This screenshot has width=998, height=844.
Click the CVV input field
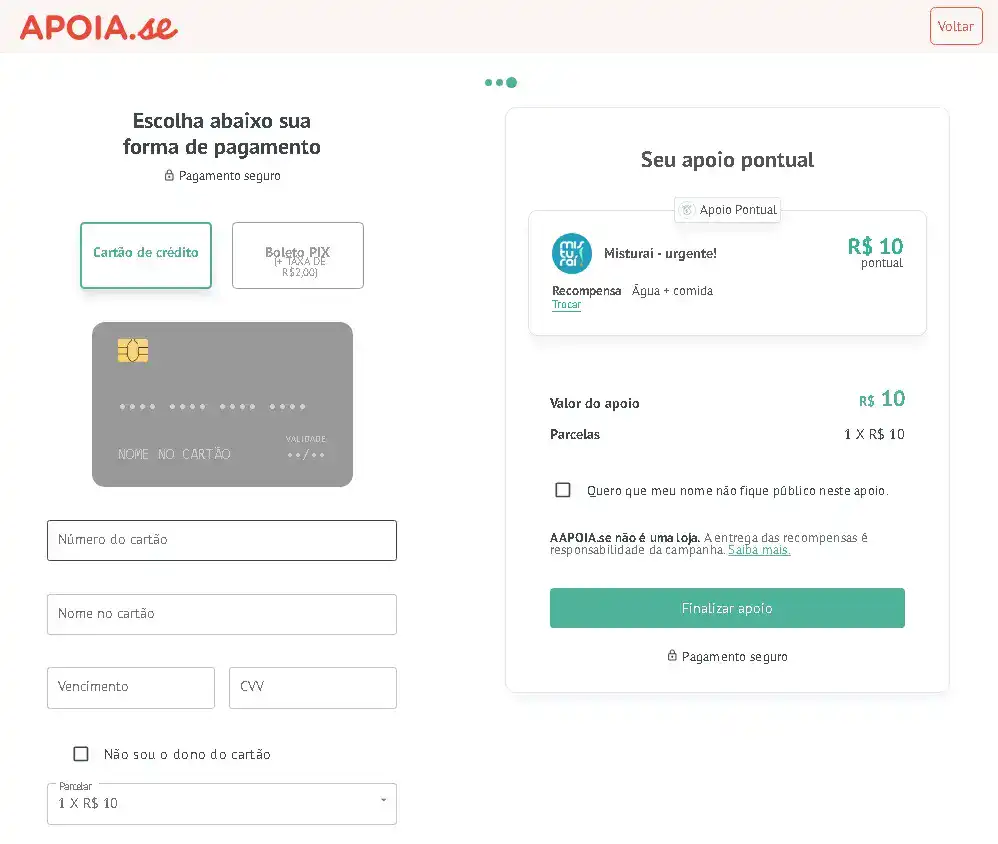(x=312, y=687)
